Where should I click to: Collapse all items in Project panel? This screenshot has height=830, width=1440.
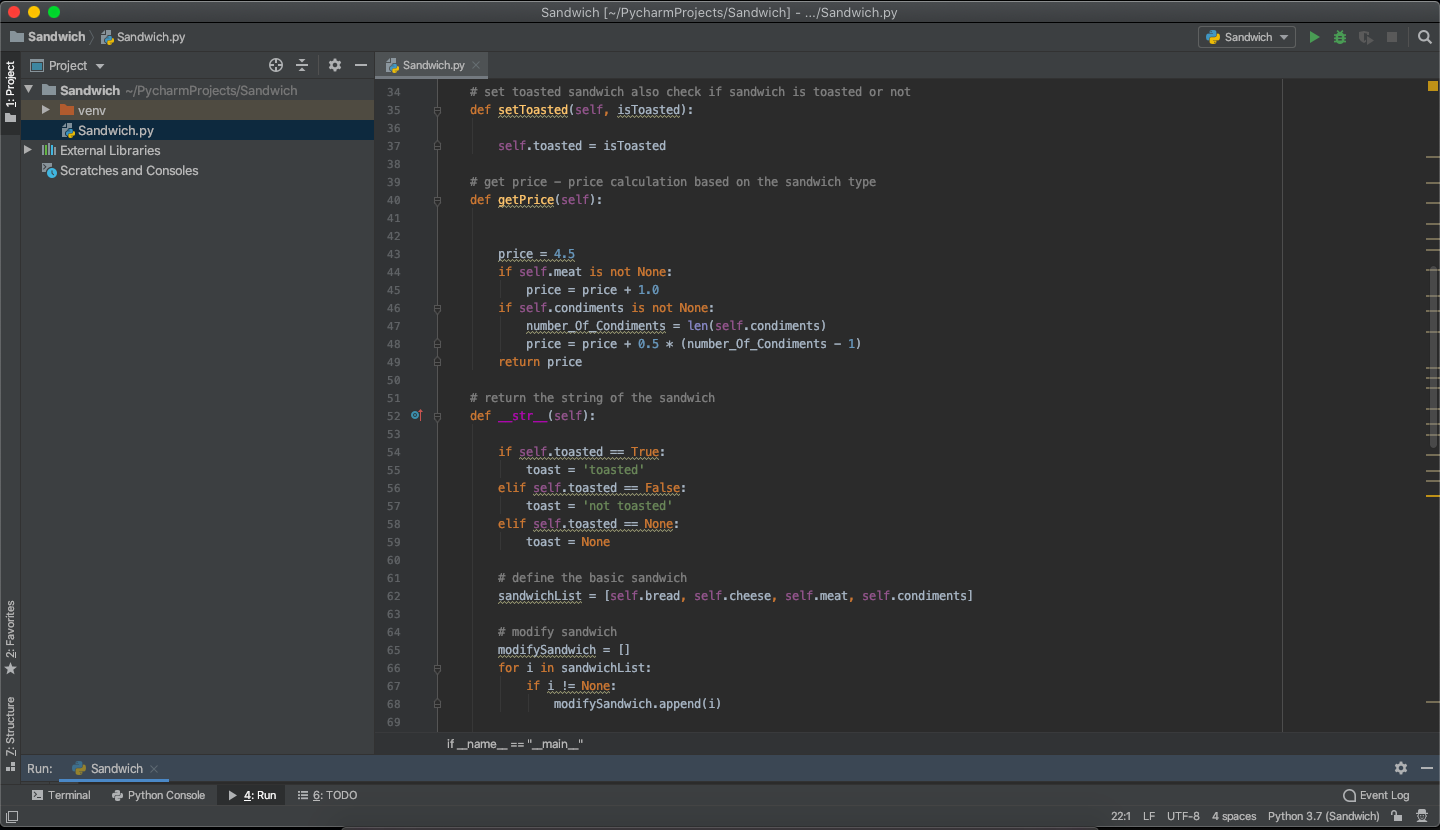[302, 65]
